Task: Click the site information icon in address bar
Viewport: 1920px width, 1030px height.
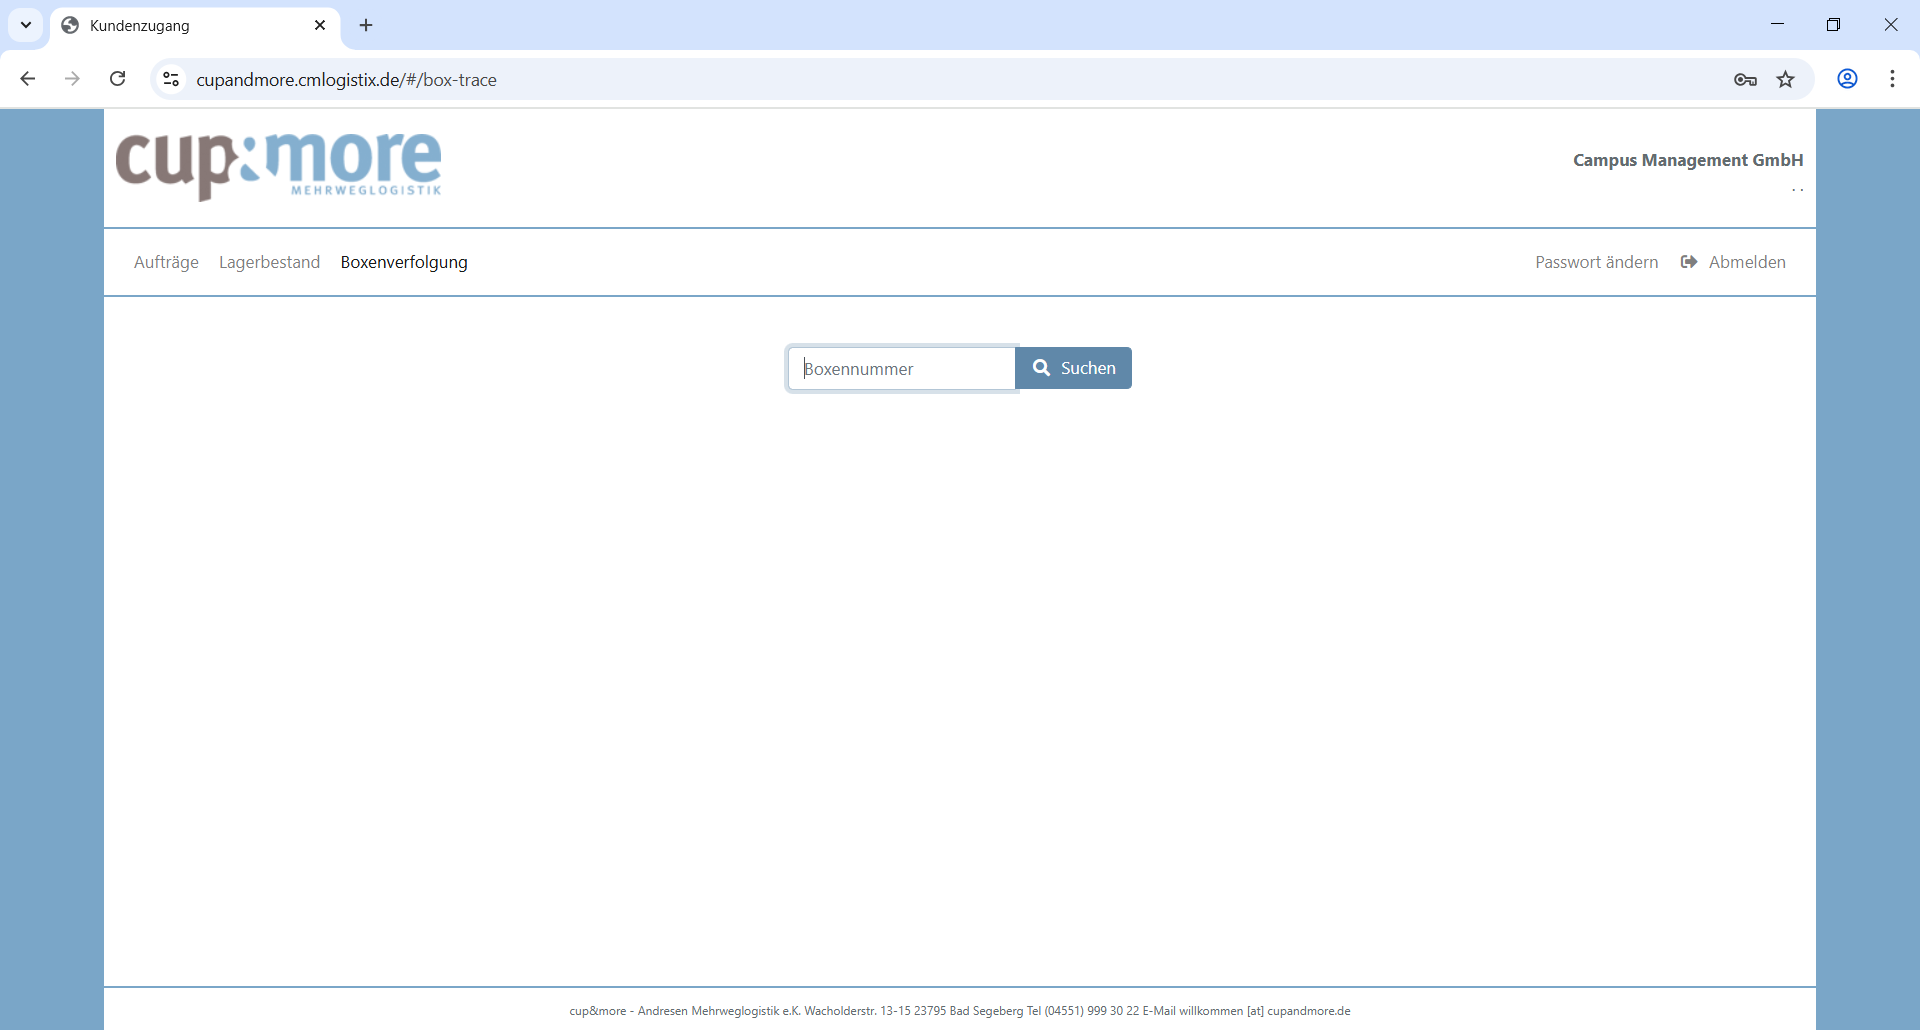Action: coord(171,79)
